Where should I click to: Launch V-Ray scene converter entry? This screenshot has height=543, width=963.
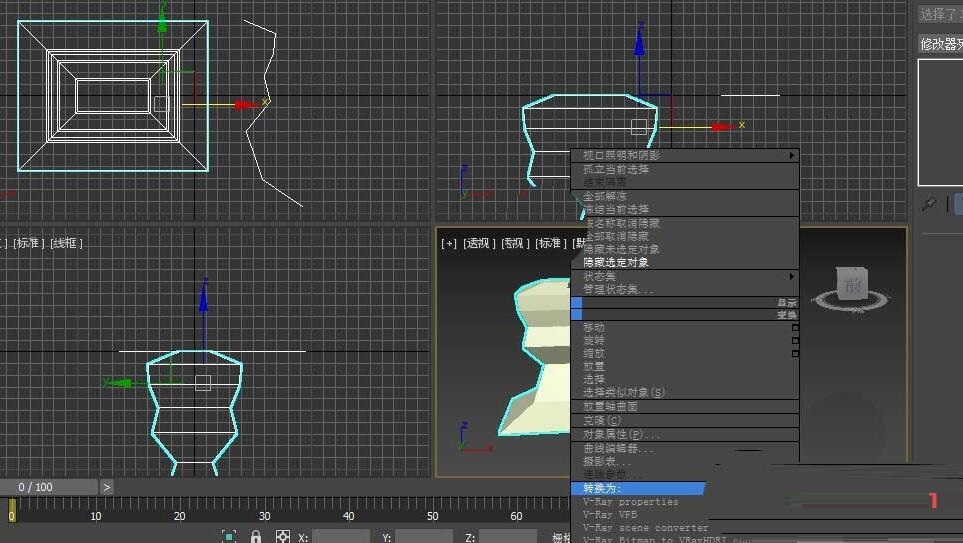(x=645, y=528)
